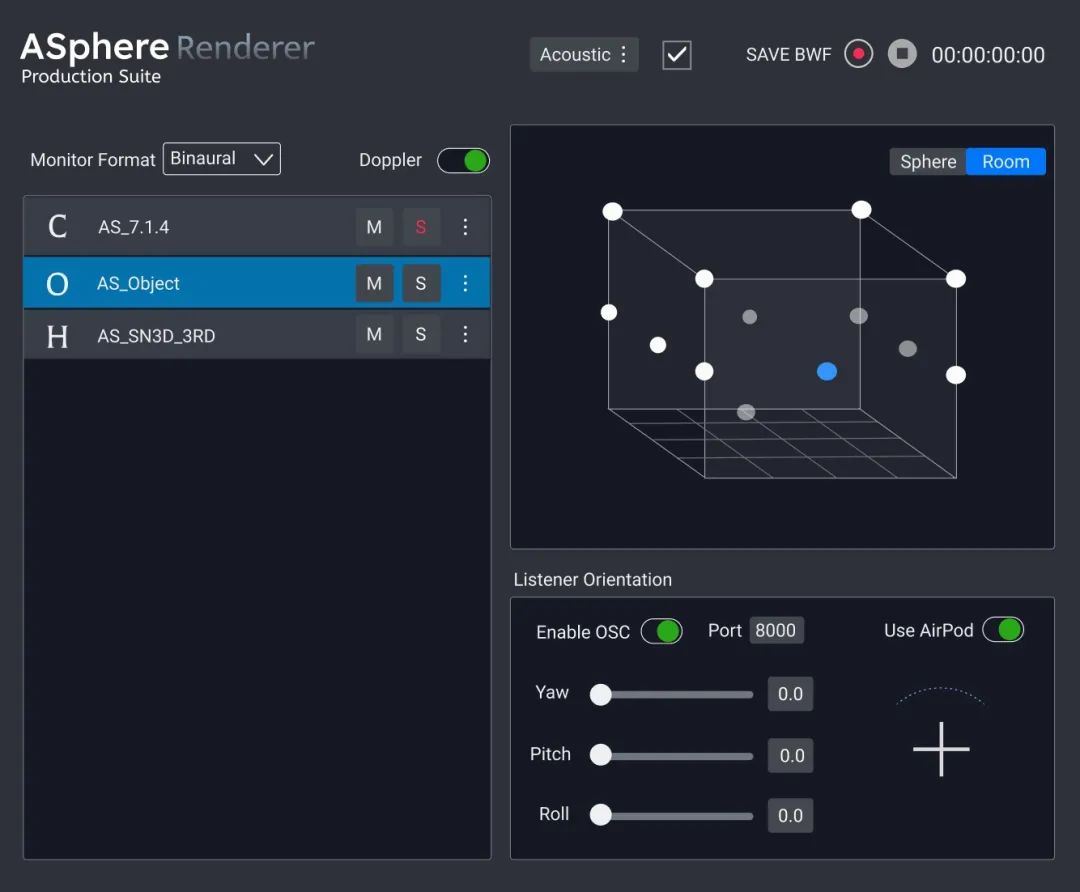The width and height of the screenshot is (1080, 892).
Task: Open the Monitor Format Binaural dropdown
Action: (x=222, y=159)
